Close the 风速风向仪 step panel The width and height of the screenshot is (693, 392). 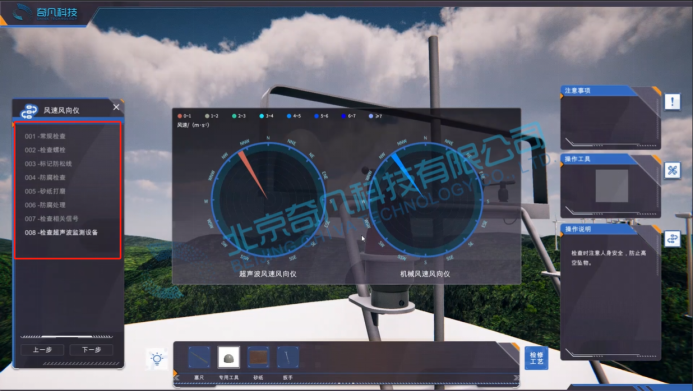116,107
